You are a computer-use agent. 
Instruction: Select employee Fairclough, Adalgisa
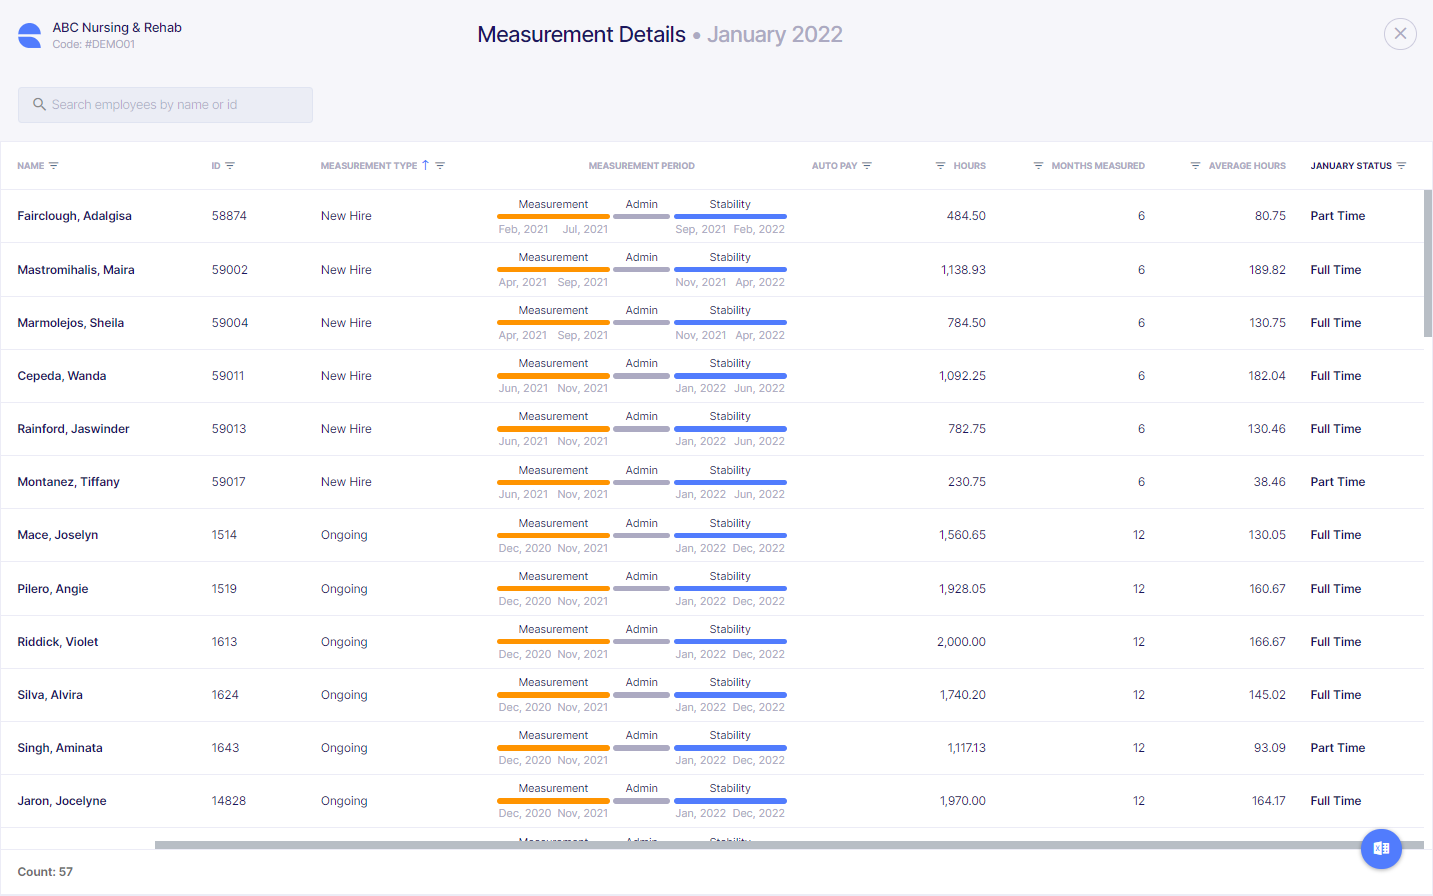(75, 216)
